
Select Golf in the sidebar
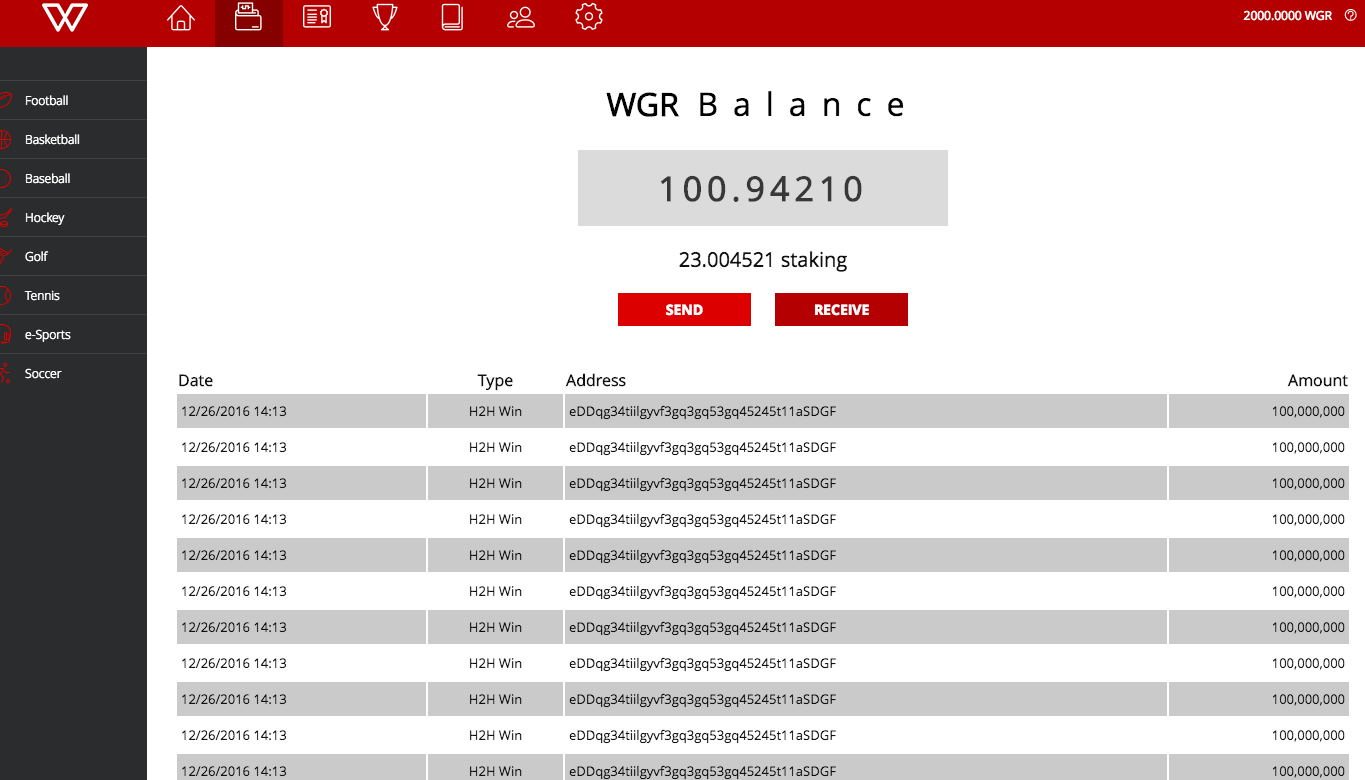[73, 256]
